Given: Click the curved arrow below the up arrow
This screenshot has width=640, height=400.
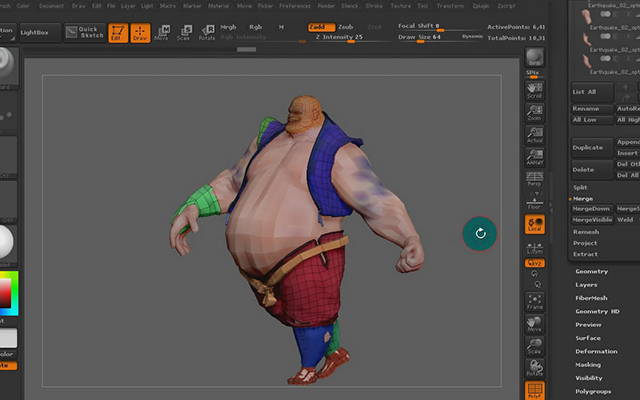Looking at the screenshot, I should point(625,98).
